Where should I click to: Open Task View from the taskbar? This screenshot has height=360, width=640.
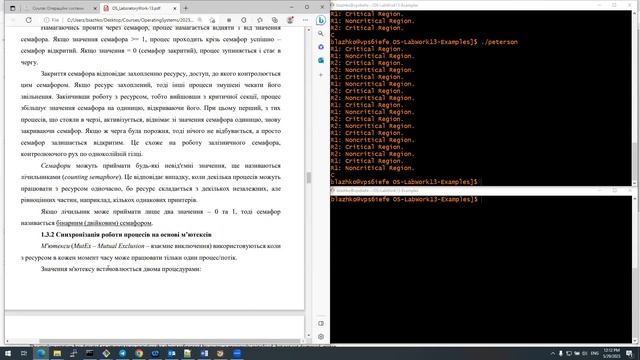click(24, 353)
